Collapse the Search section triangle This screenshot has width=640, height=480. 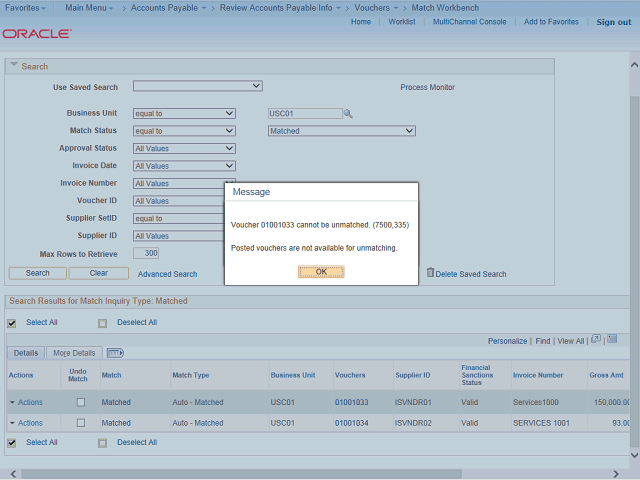[x=14, y=64]
